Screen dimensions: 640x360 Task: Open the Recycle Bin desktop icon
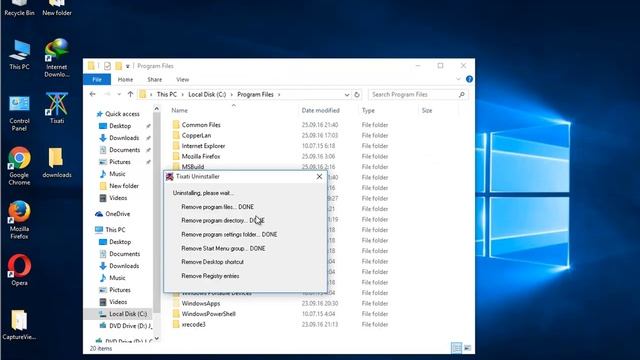(x=19, y=8)
